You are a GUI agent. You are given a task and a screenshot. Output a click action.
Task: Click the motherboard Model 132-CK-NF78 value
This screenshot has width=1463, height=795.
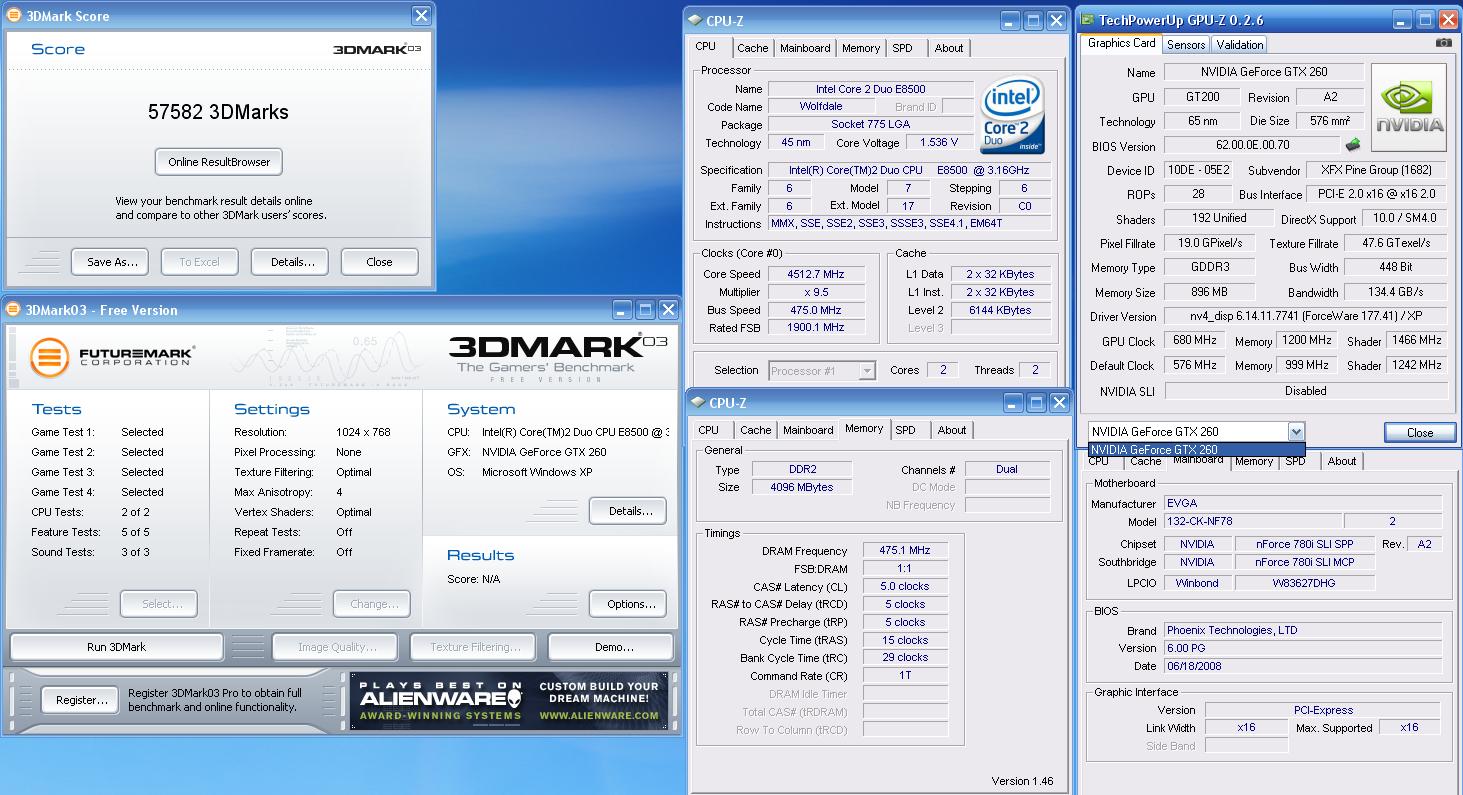point(1251,522)
